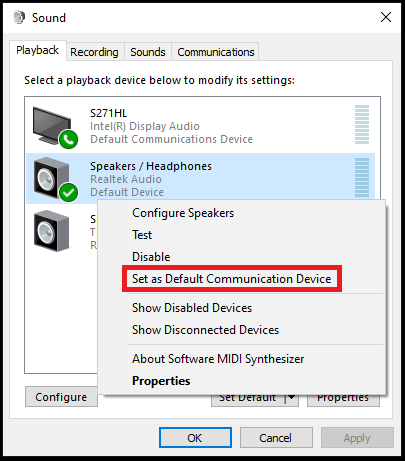The width and height of the screenshot is (405, 461).
Task: Click the S271HL monitor device icon
Action: point(52,126)
